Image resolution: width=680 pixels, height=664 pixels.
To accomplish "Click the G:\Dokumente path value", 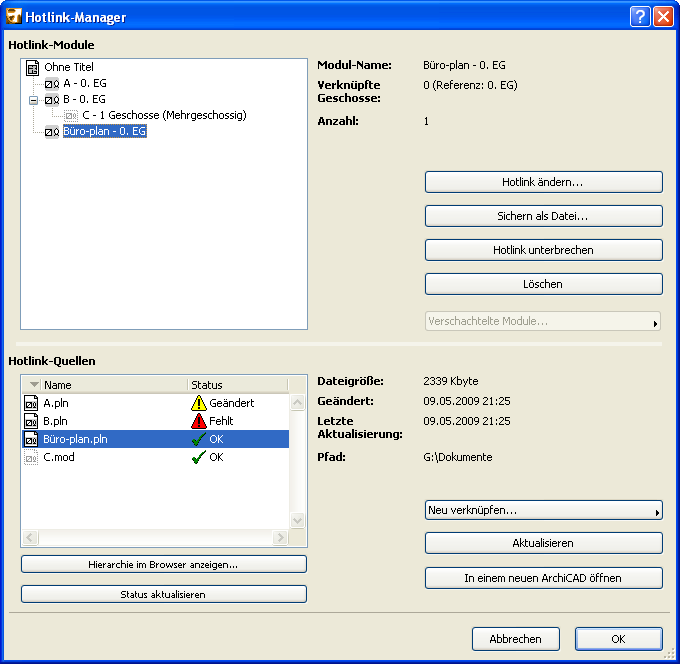I will (x=458, y=457).
